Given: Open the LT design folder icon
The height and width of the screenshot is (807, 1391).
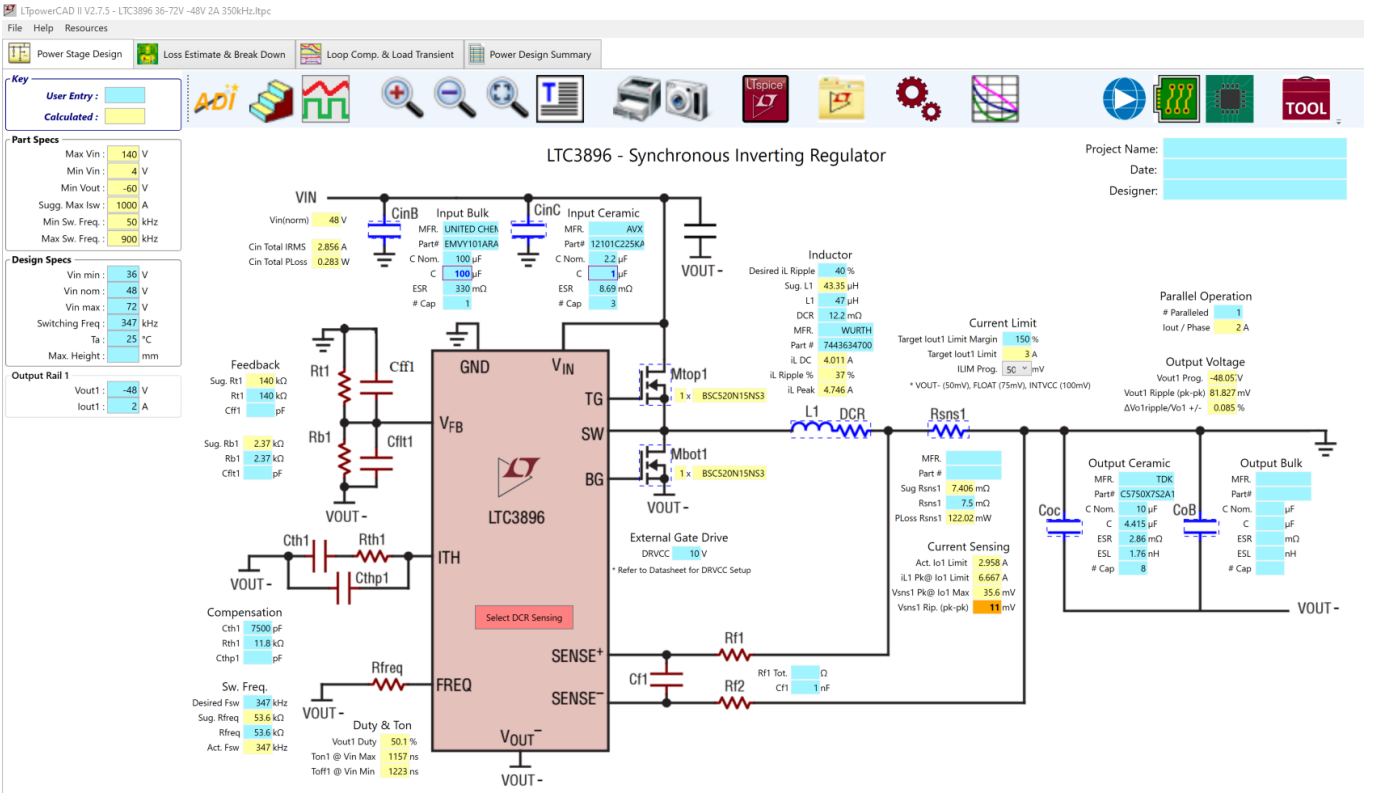Looking at the screenshot, I should [x=840, y=98].
